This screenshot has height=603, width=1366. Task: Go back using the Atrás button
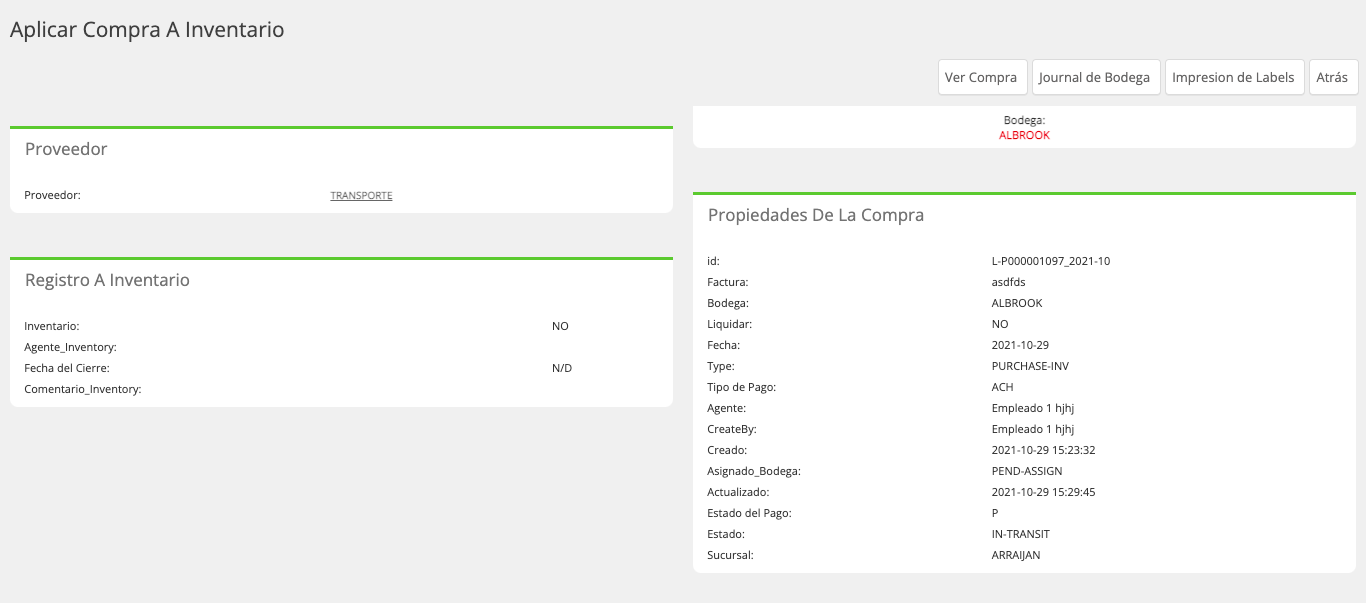[x=1332, y=77]
